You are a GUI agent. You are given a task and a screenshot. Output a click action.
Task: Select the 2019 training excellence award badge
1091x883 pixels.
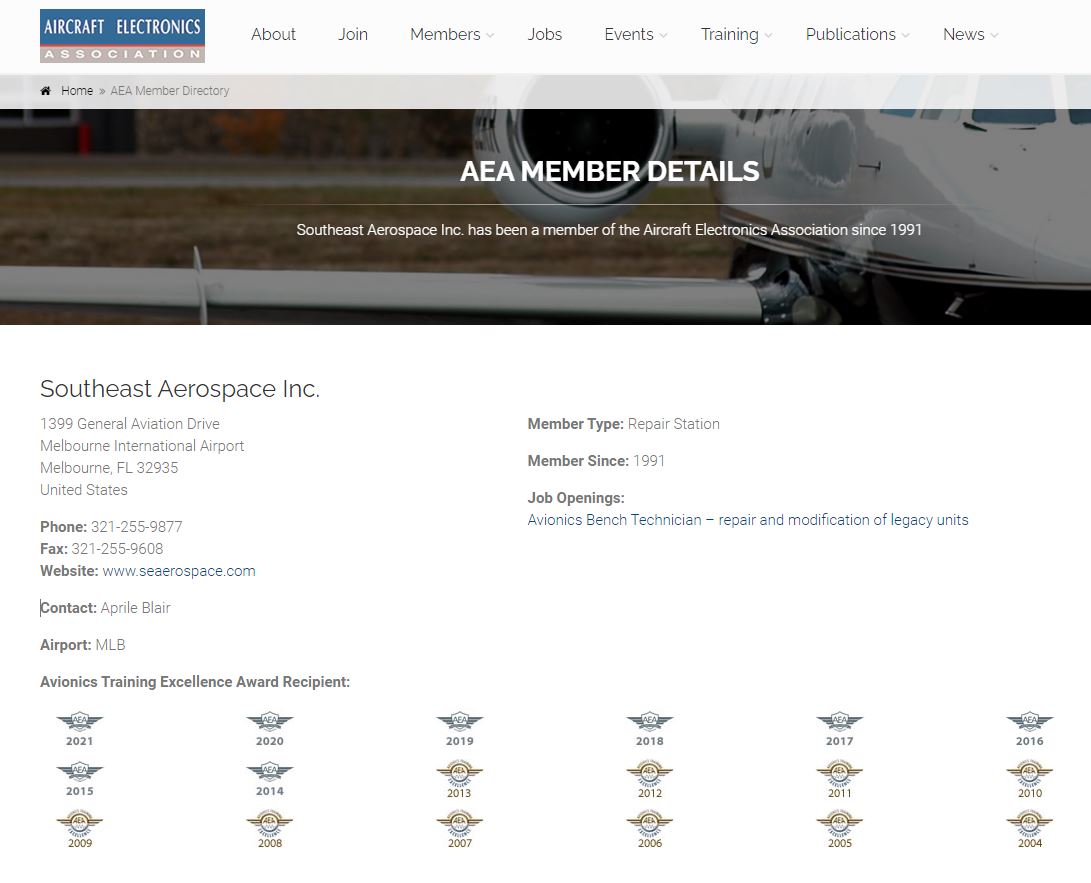(x=459, y=729)
